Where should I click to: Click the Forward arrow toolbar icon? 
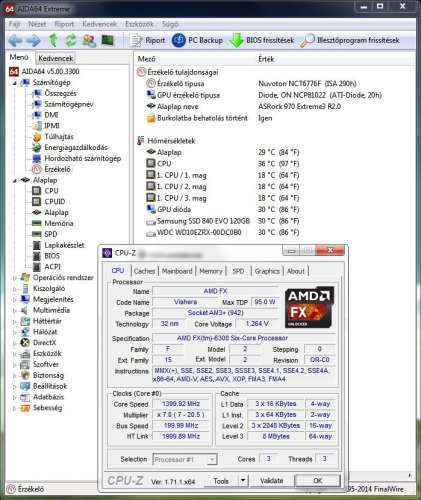point(33,40)
